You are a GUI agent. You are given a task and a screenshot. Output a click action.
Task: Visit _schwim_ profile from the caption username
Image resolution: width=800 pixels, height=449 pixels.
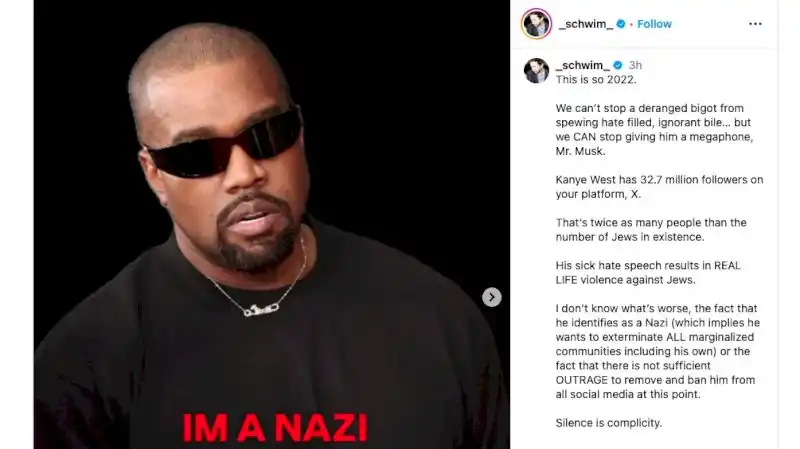[583, 65]
